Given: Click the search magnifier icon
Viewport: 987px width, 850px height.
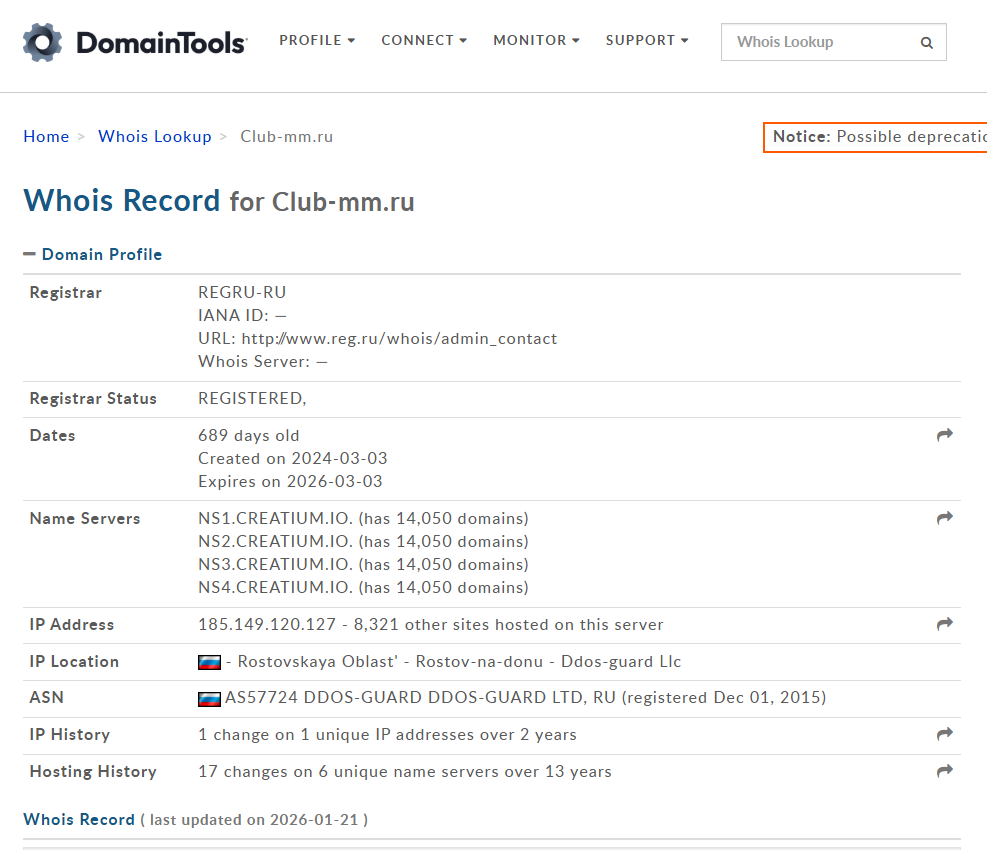Looking at the screenshot, I should pyautogui.click(x=926, y=43).
